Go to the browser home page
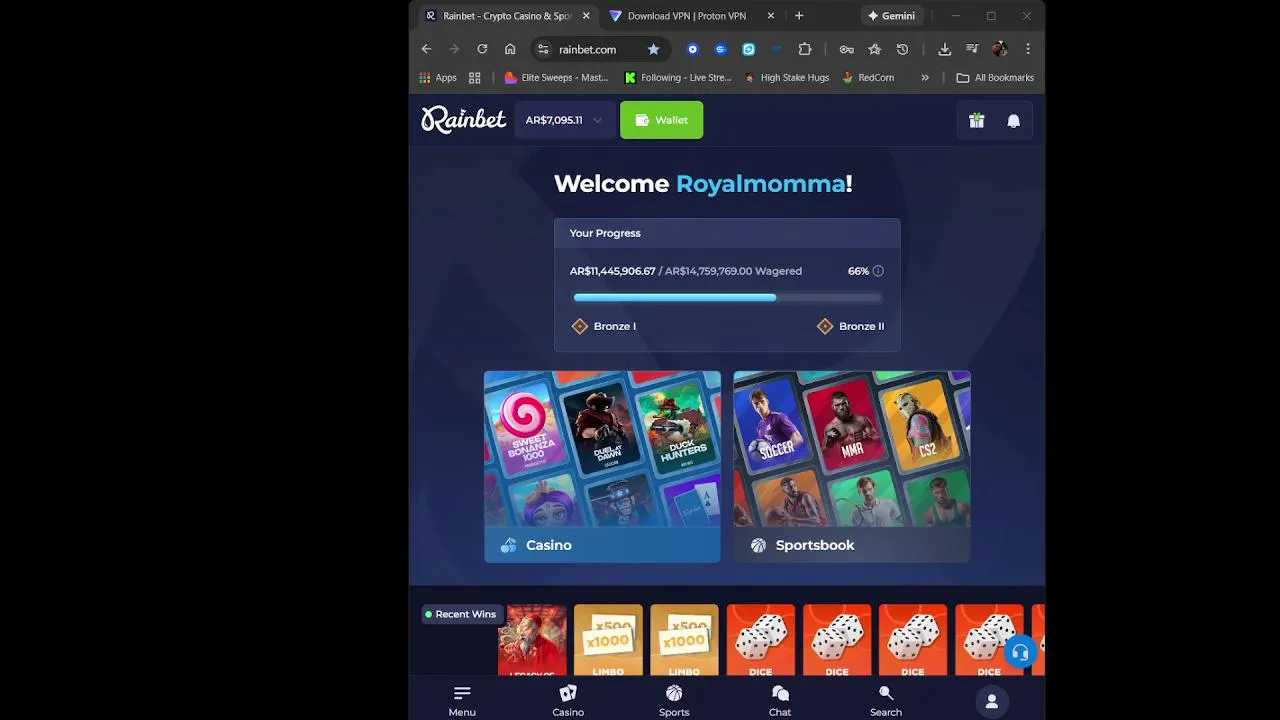The image size is (1280, 720). point(510,49)
